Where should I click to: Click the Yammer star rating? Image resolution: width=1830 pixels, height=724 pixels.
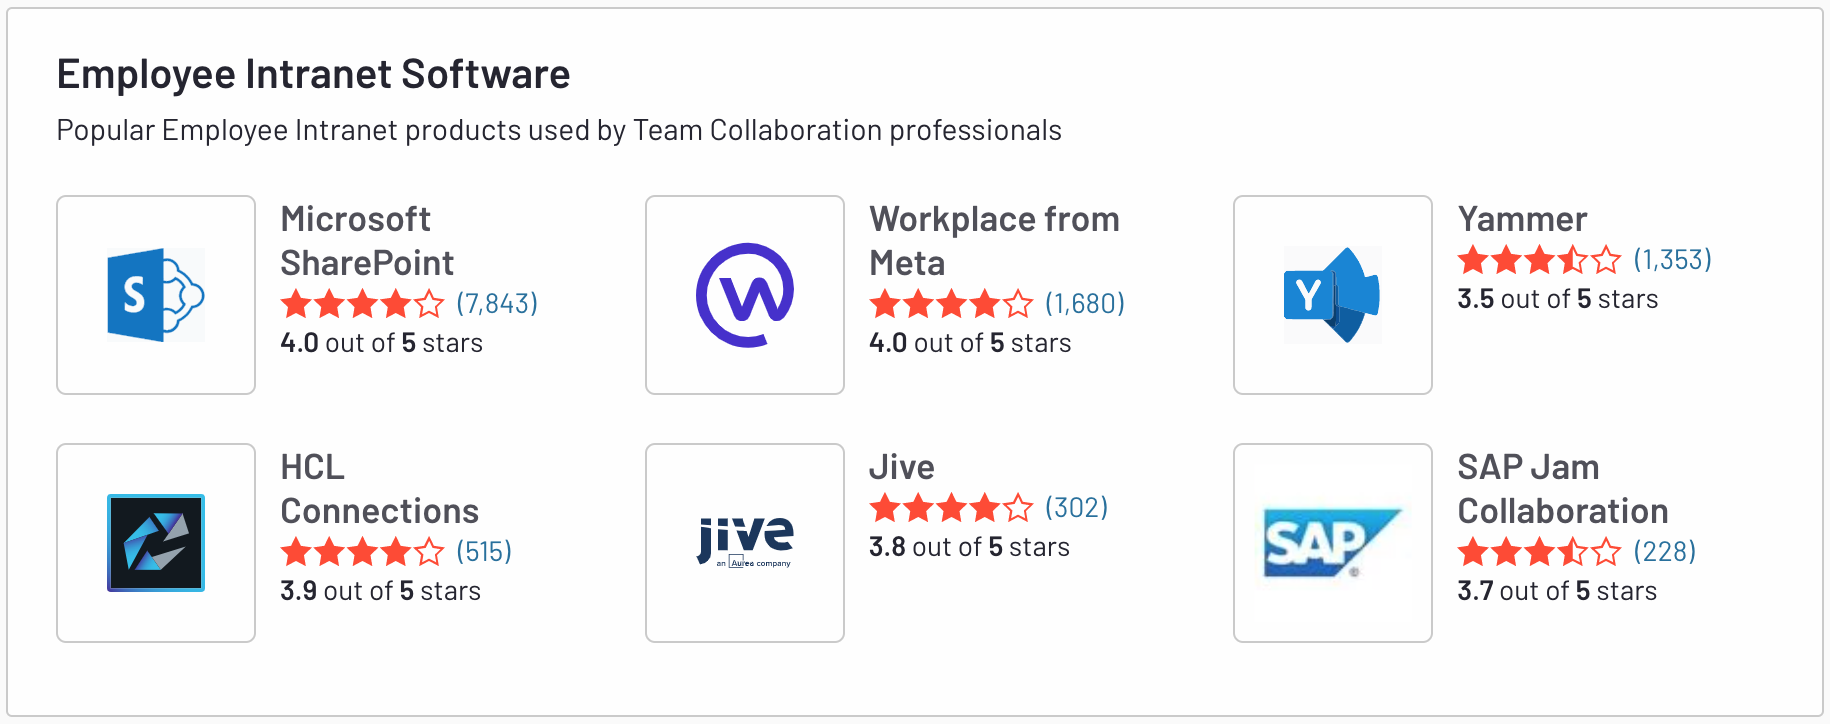click(x=1539, y=260)
